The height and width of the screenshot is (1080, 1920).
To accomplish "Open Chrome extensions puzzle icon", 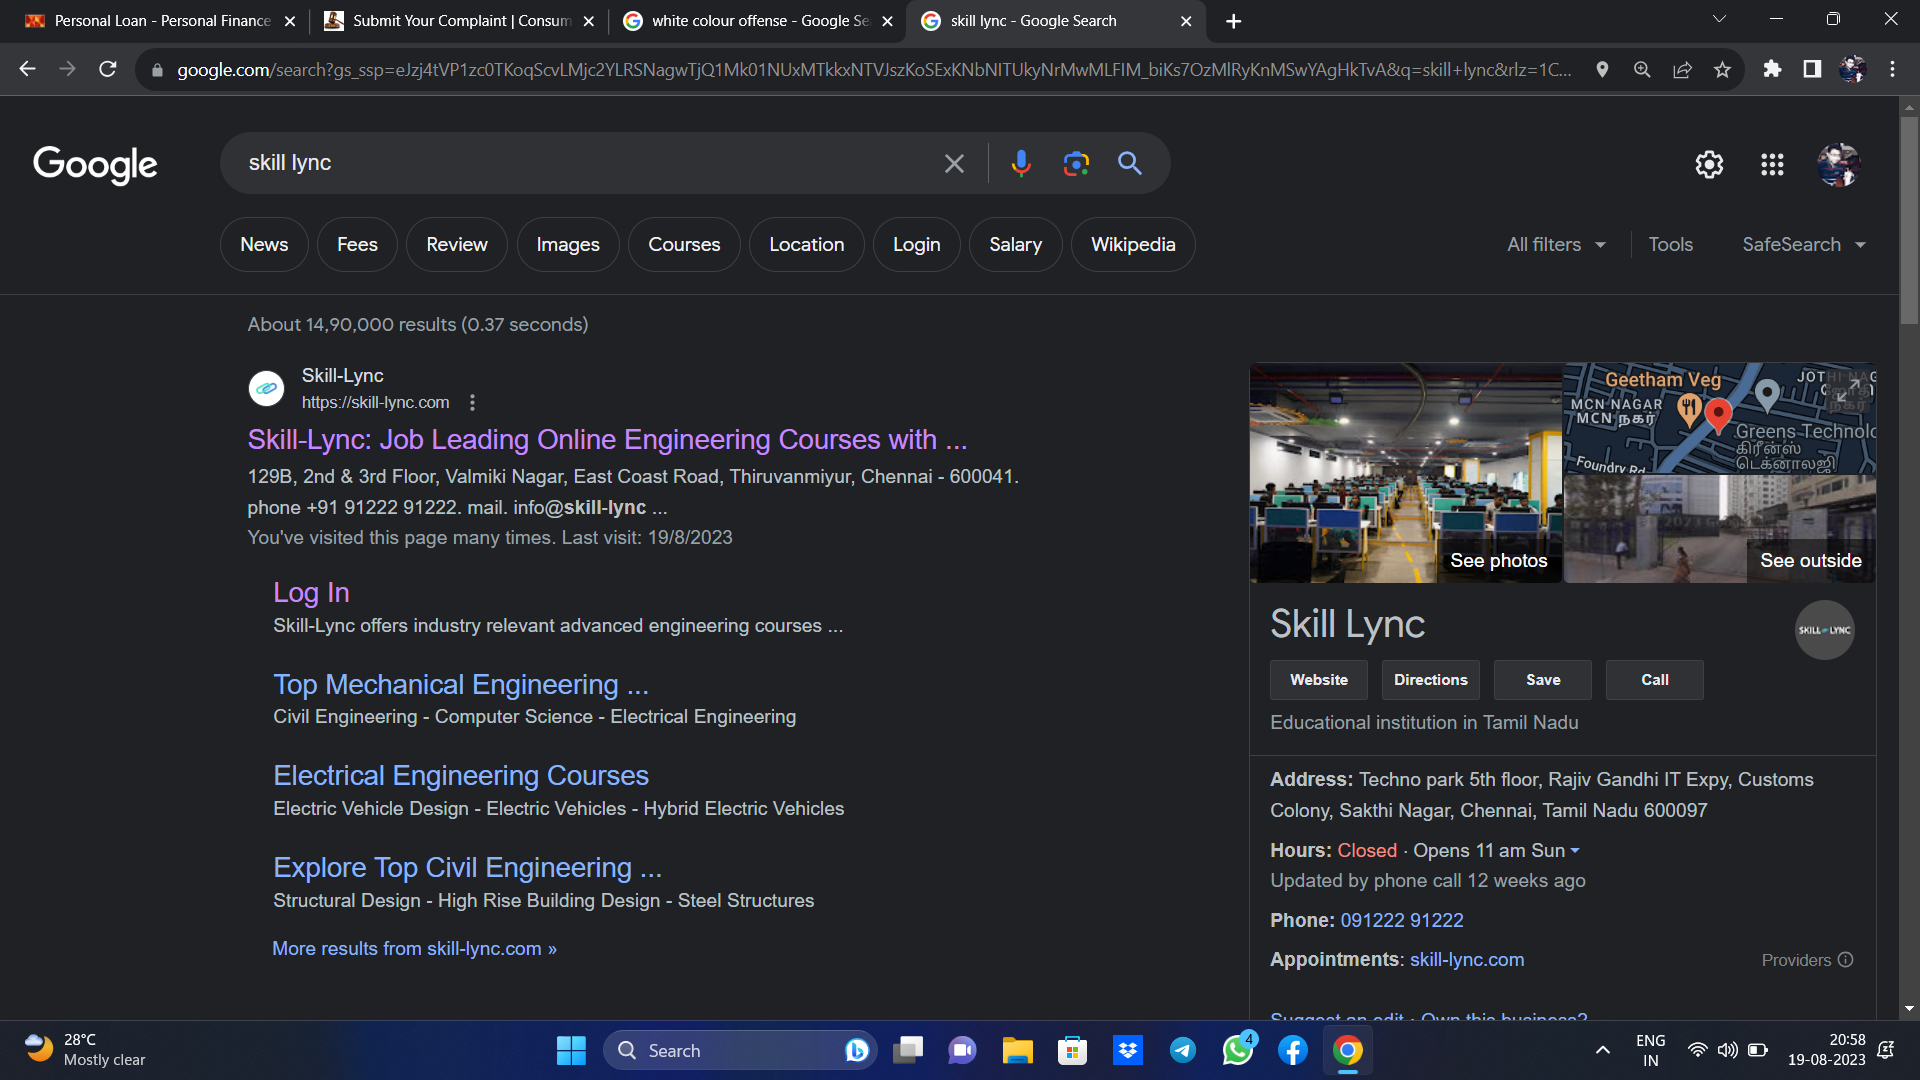I will (1772, 69).
